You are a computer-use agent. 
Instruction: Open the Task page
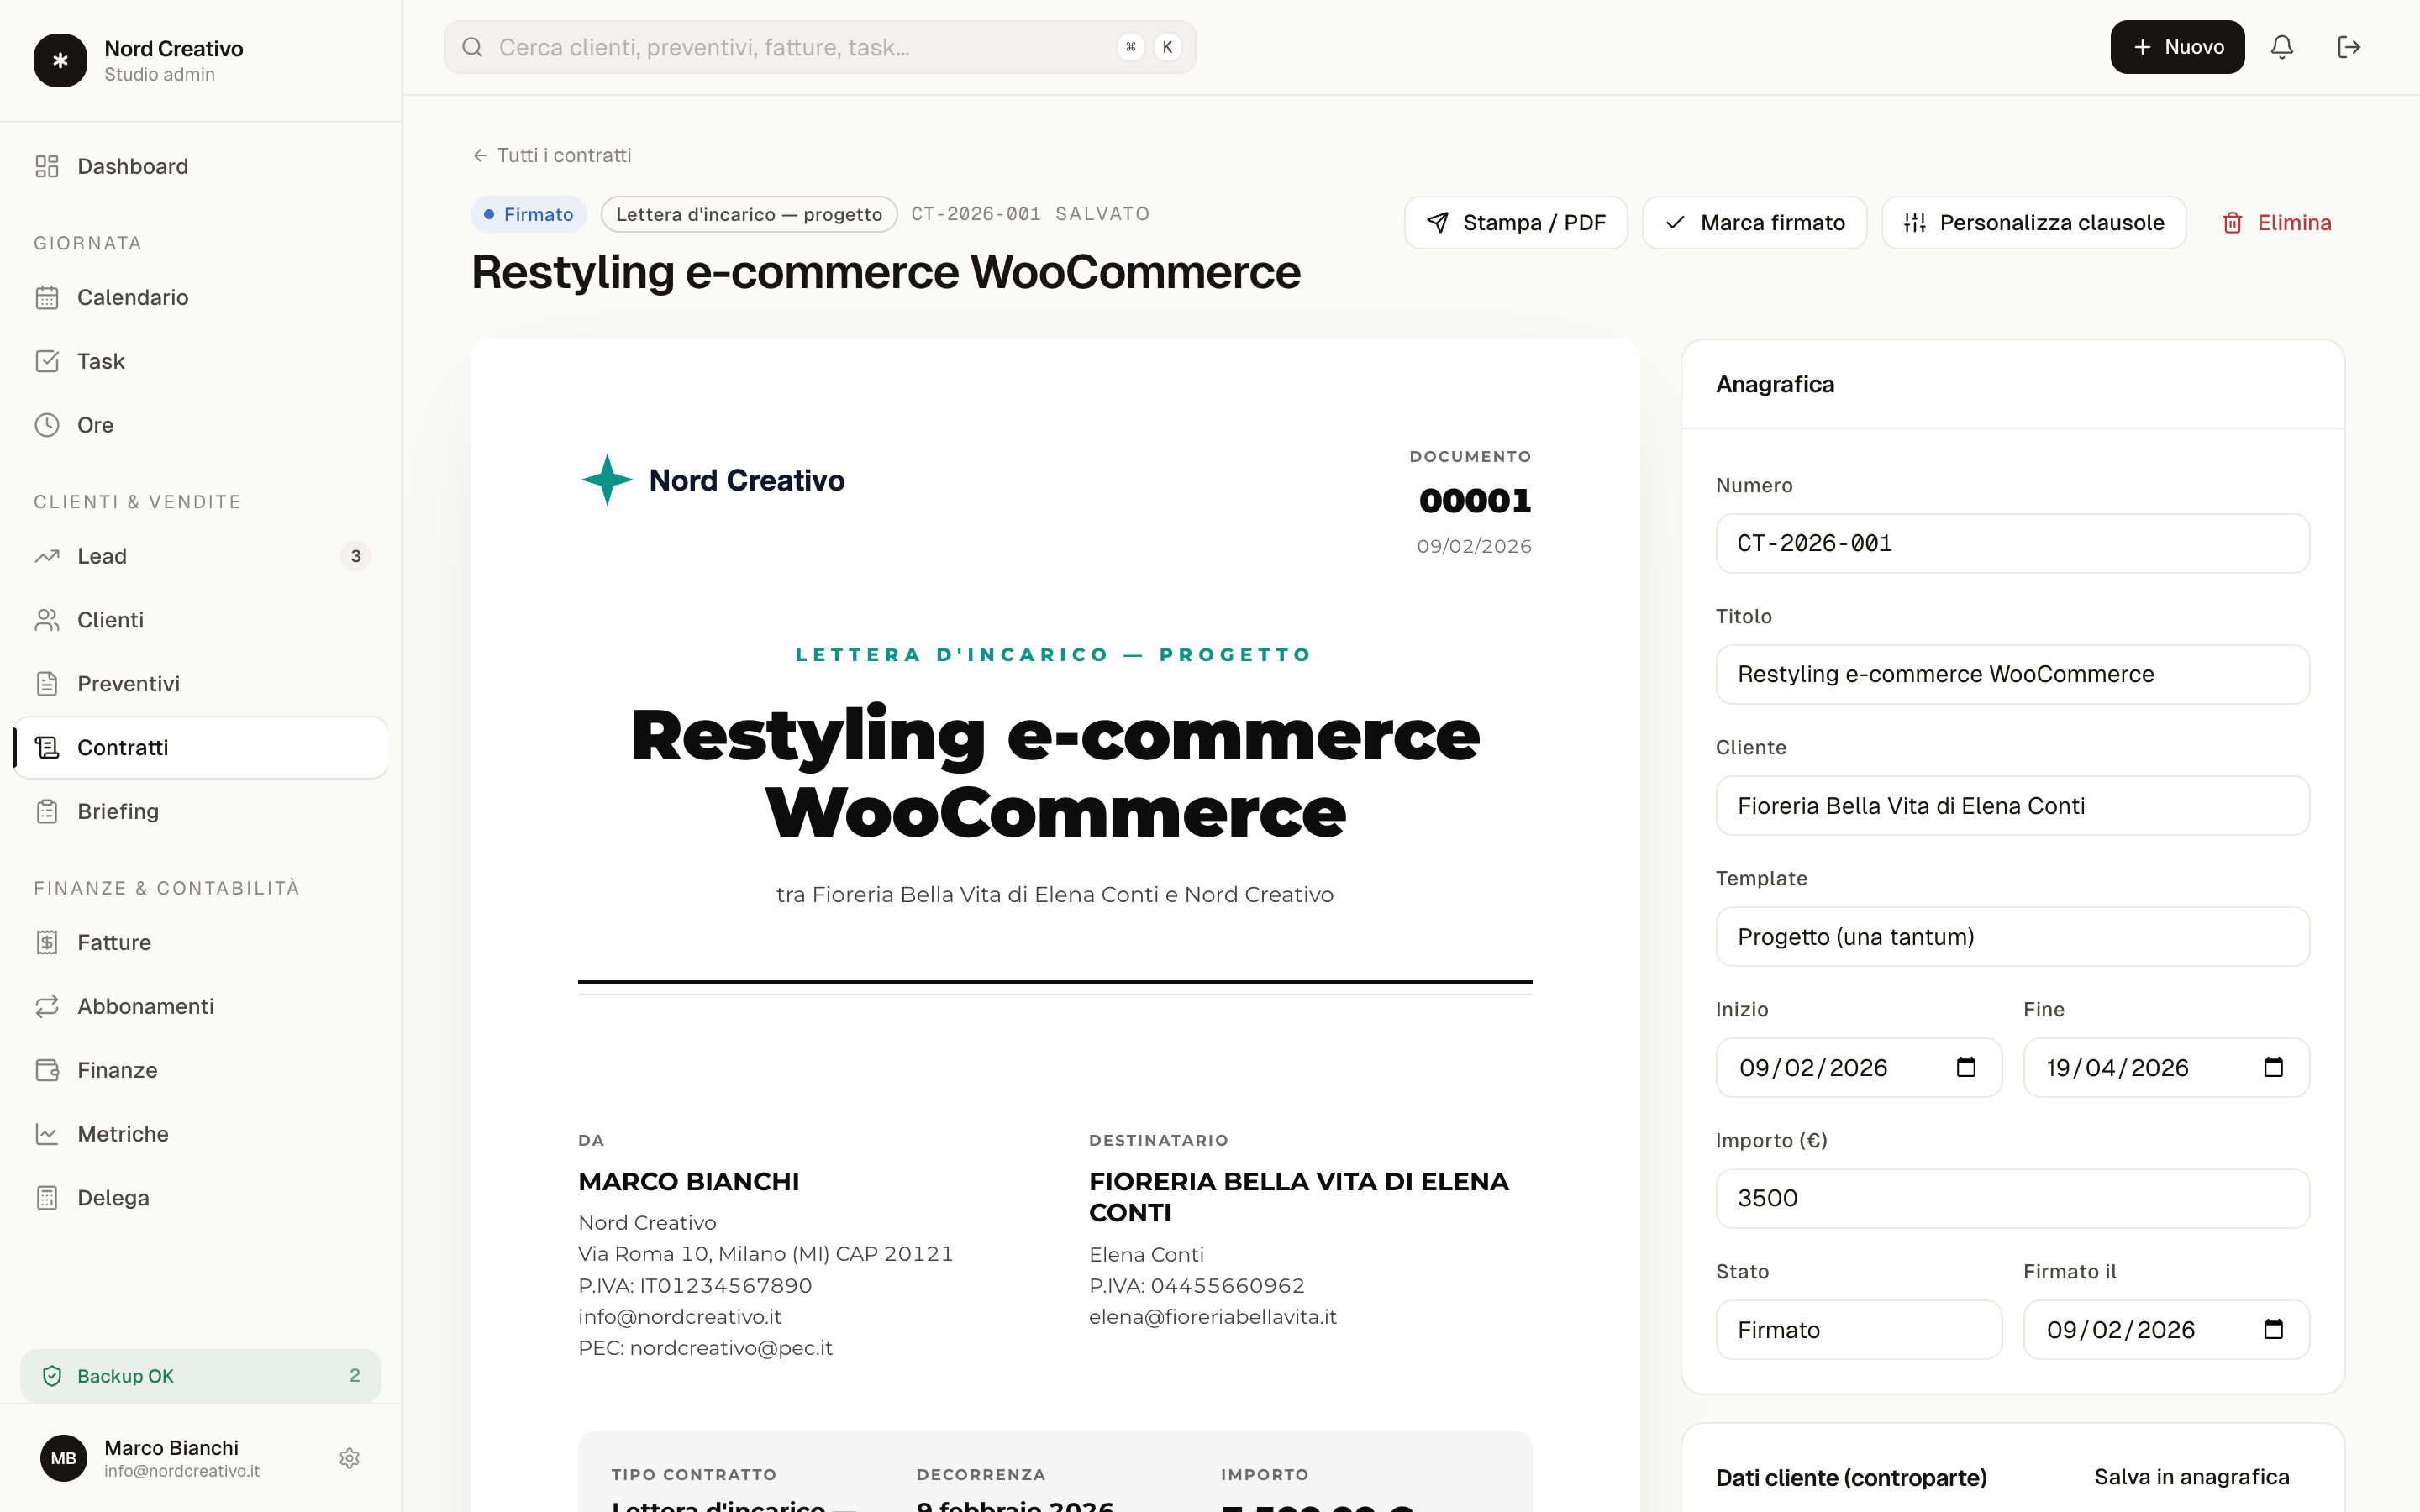click(x=201, y=361)
